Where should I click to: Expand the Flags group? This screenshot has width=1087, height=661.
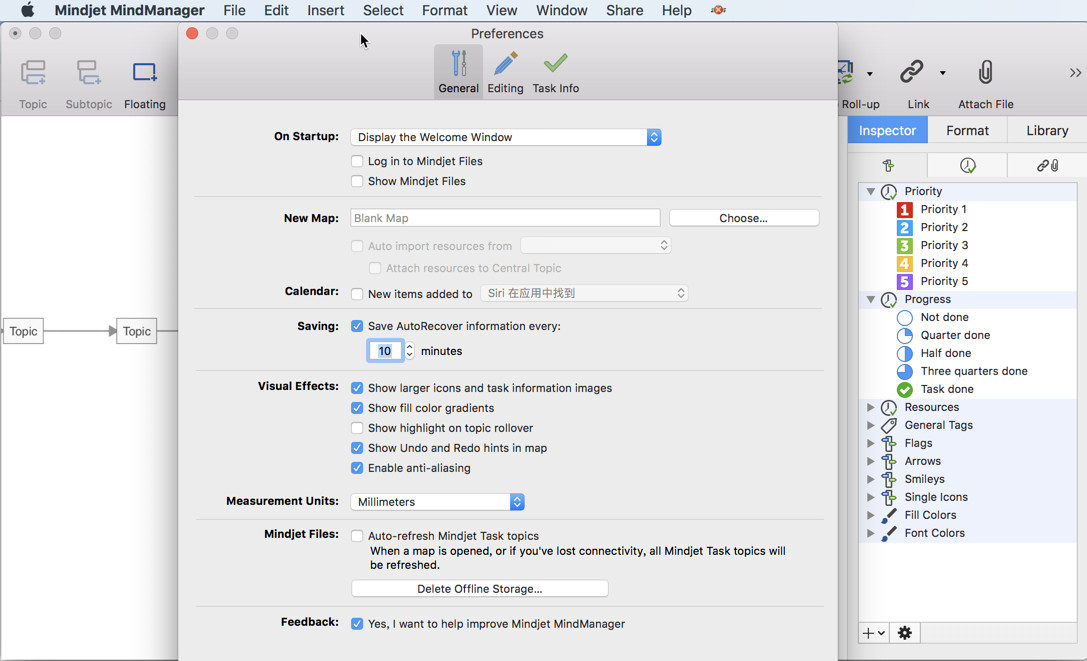coord(871,443)
